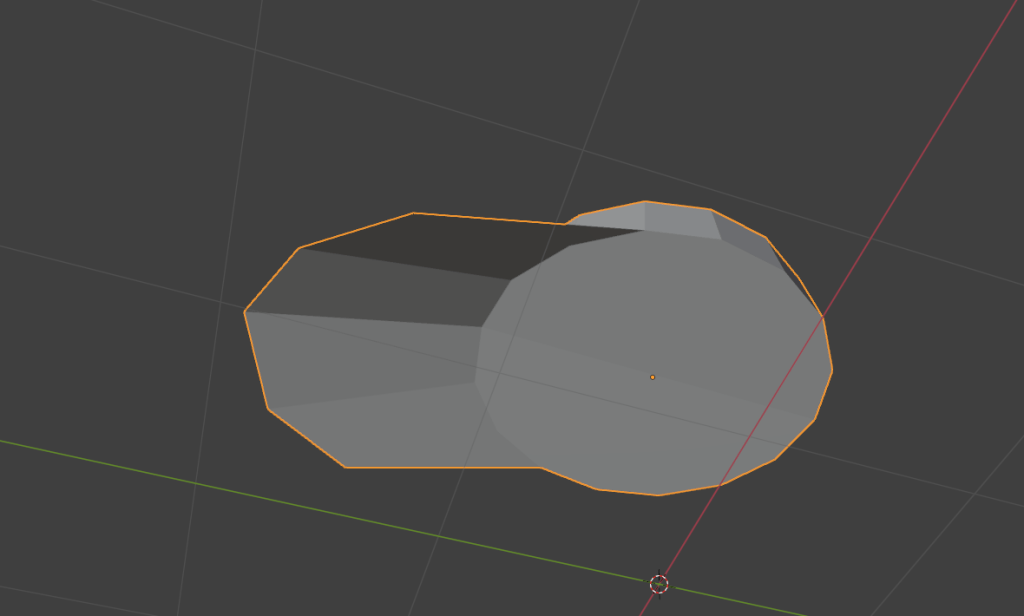Click the leftmost corner vertex of the mesh outline
1024x616 pixels.
pos(245,311)
